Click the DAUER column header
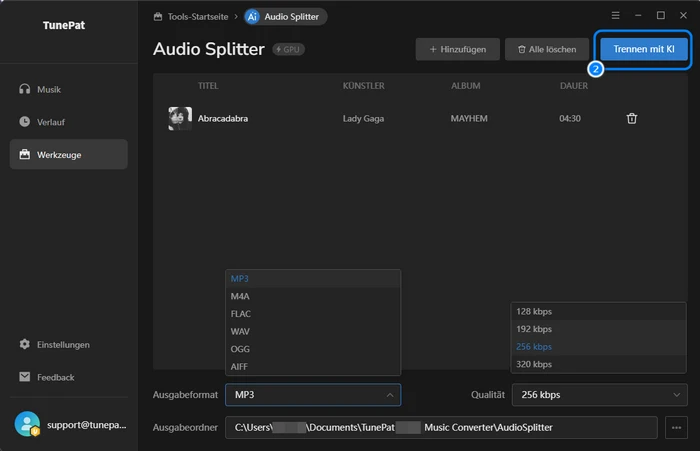Screen dimensions: 700x451 (x=574, y=86)
